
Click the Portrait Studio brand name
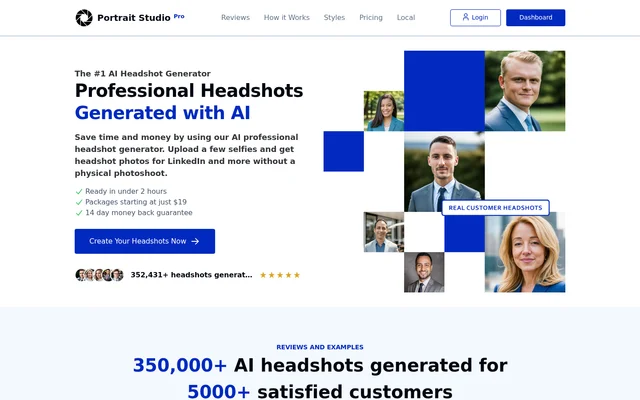[134, 18]
